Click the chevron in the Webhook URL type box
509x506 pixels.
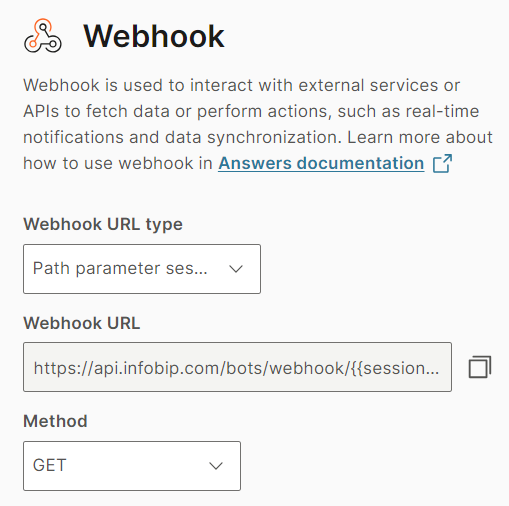236,269
